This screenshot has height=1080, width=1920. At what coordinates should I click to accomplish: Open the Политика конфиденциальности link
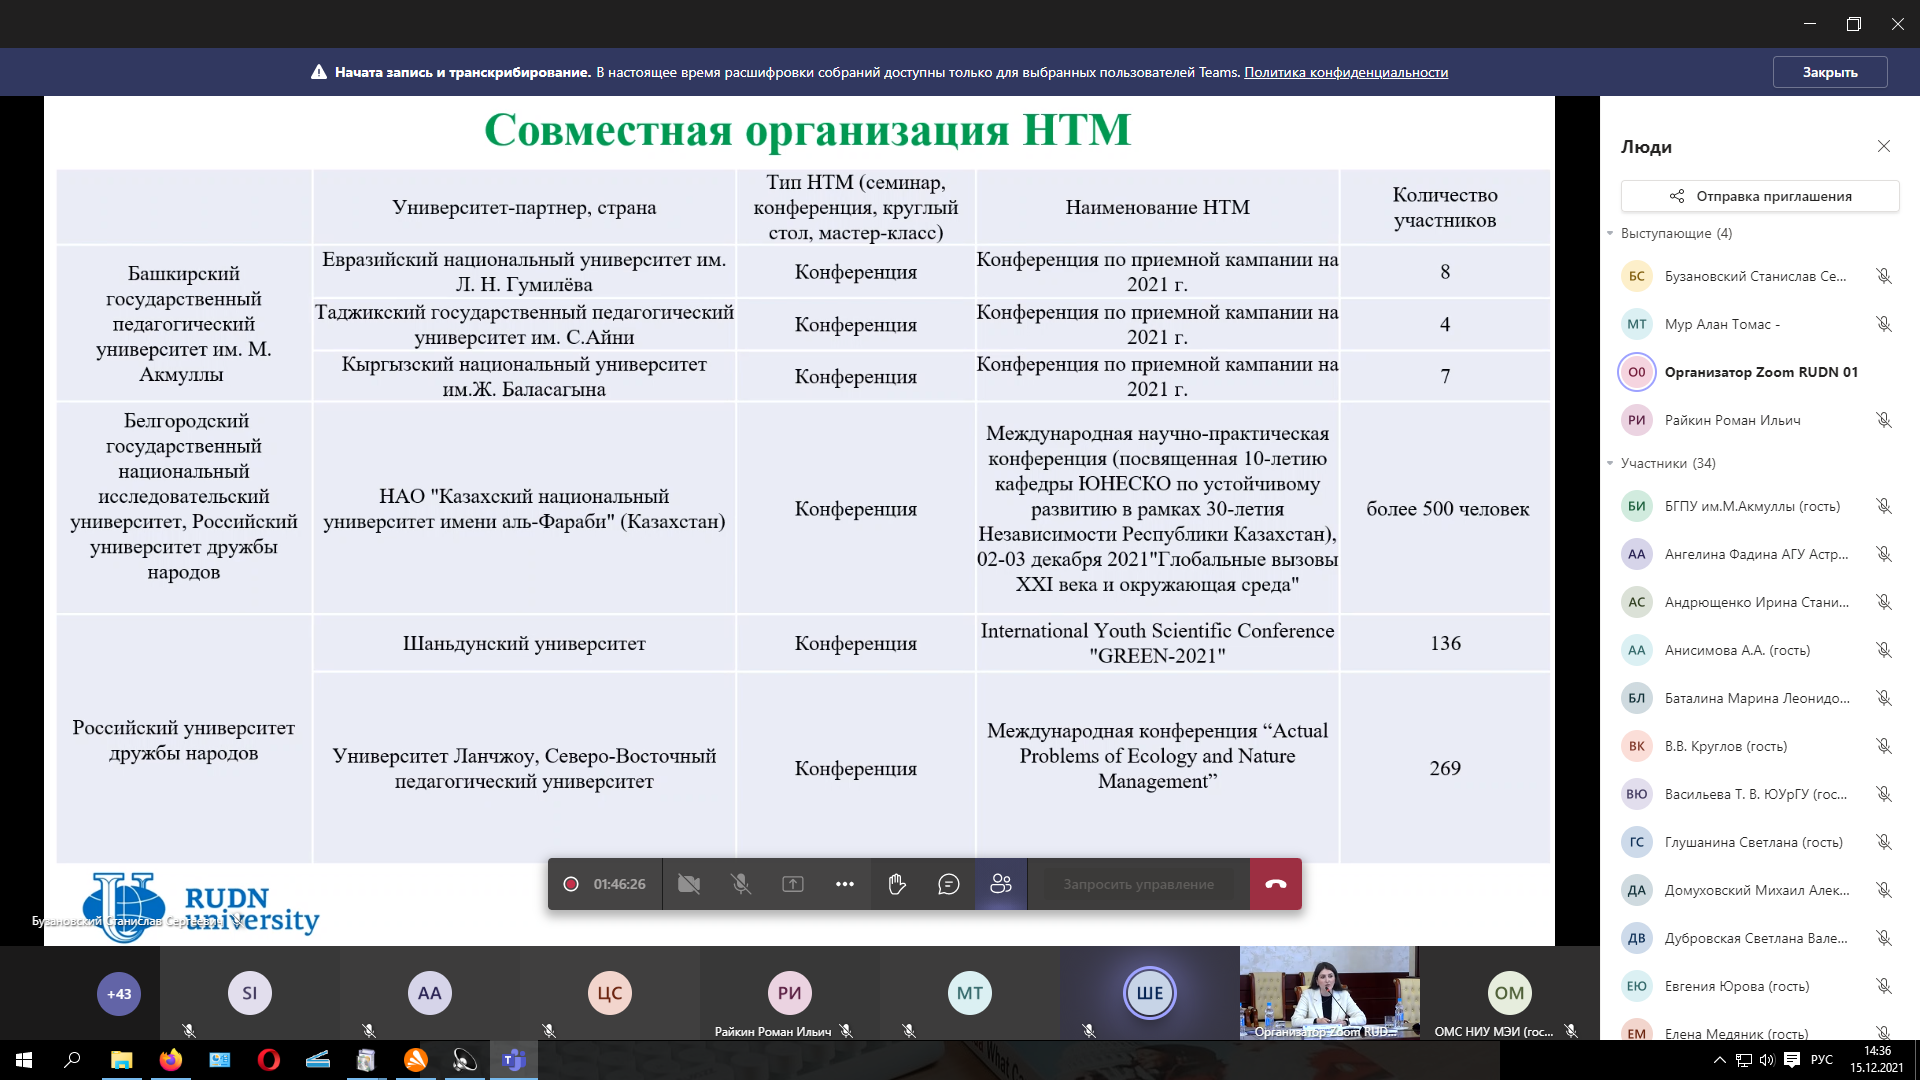1346,72
